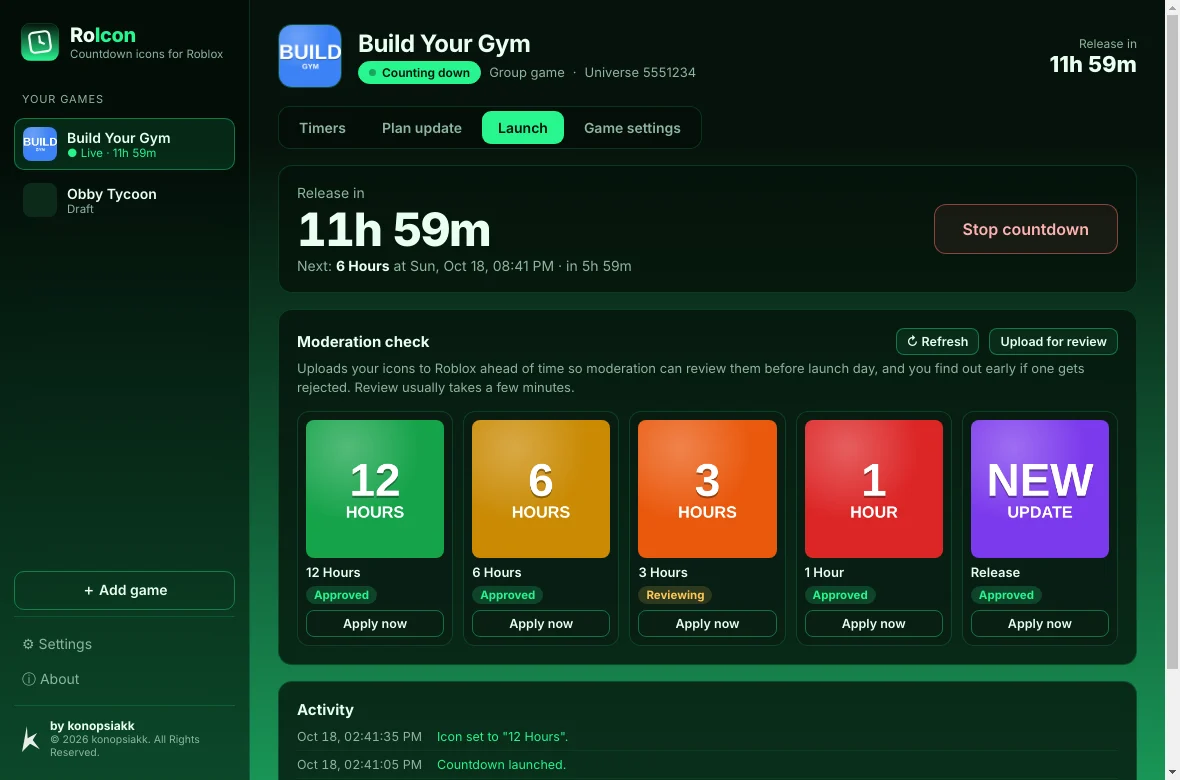
Task: Open the Plan update tab
Action: pyautogui.click(x=421, y=128)
